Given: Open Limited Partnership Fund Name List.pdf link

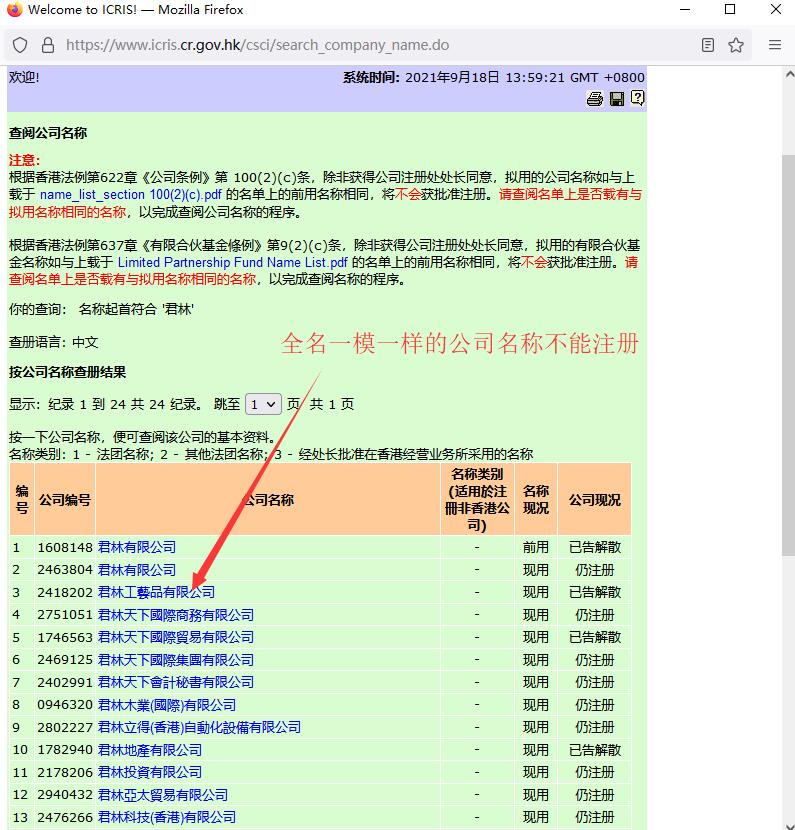Looking at the screenshot, I should click(232, 262).
